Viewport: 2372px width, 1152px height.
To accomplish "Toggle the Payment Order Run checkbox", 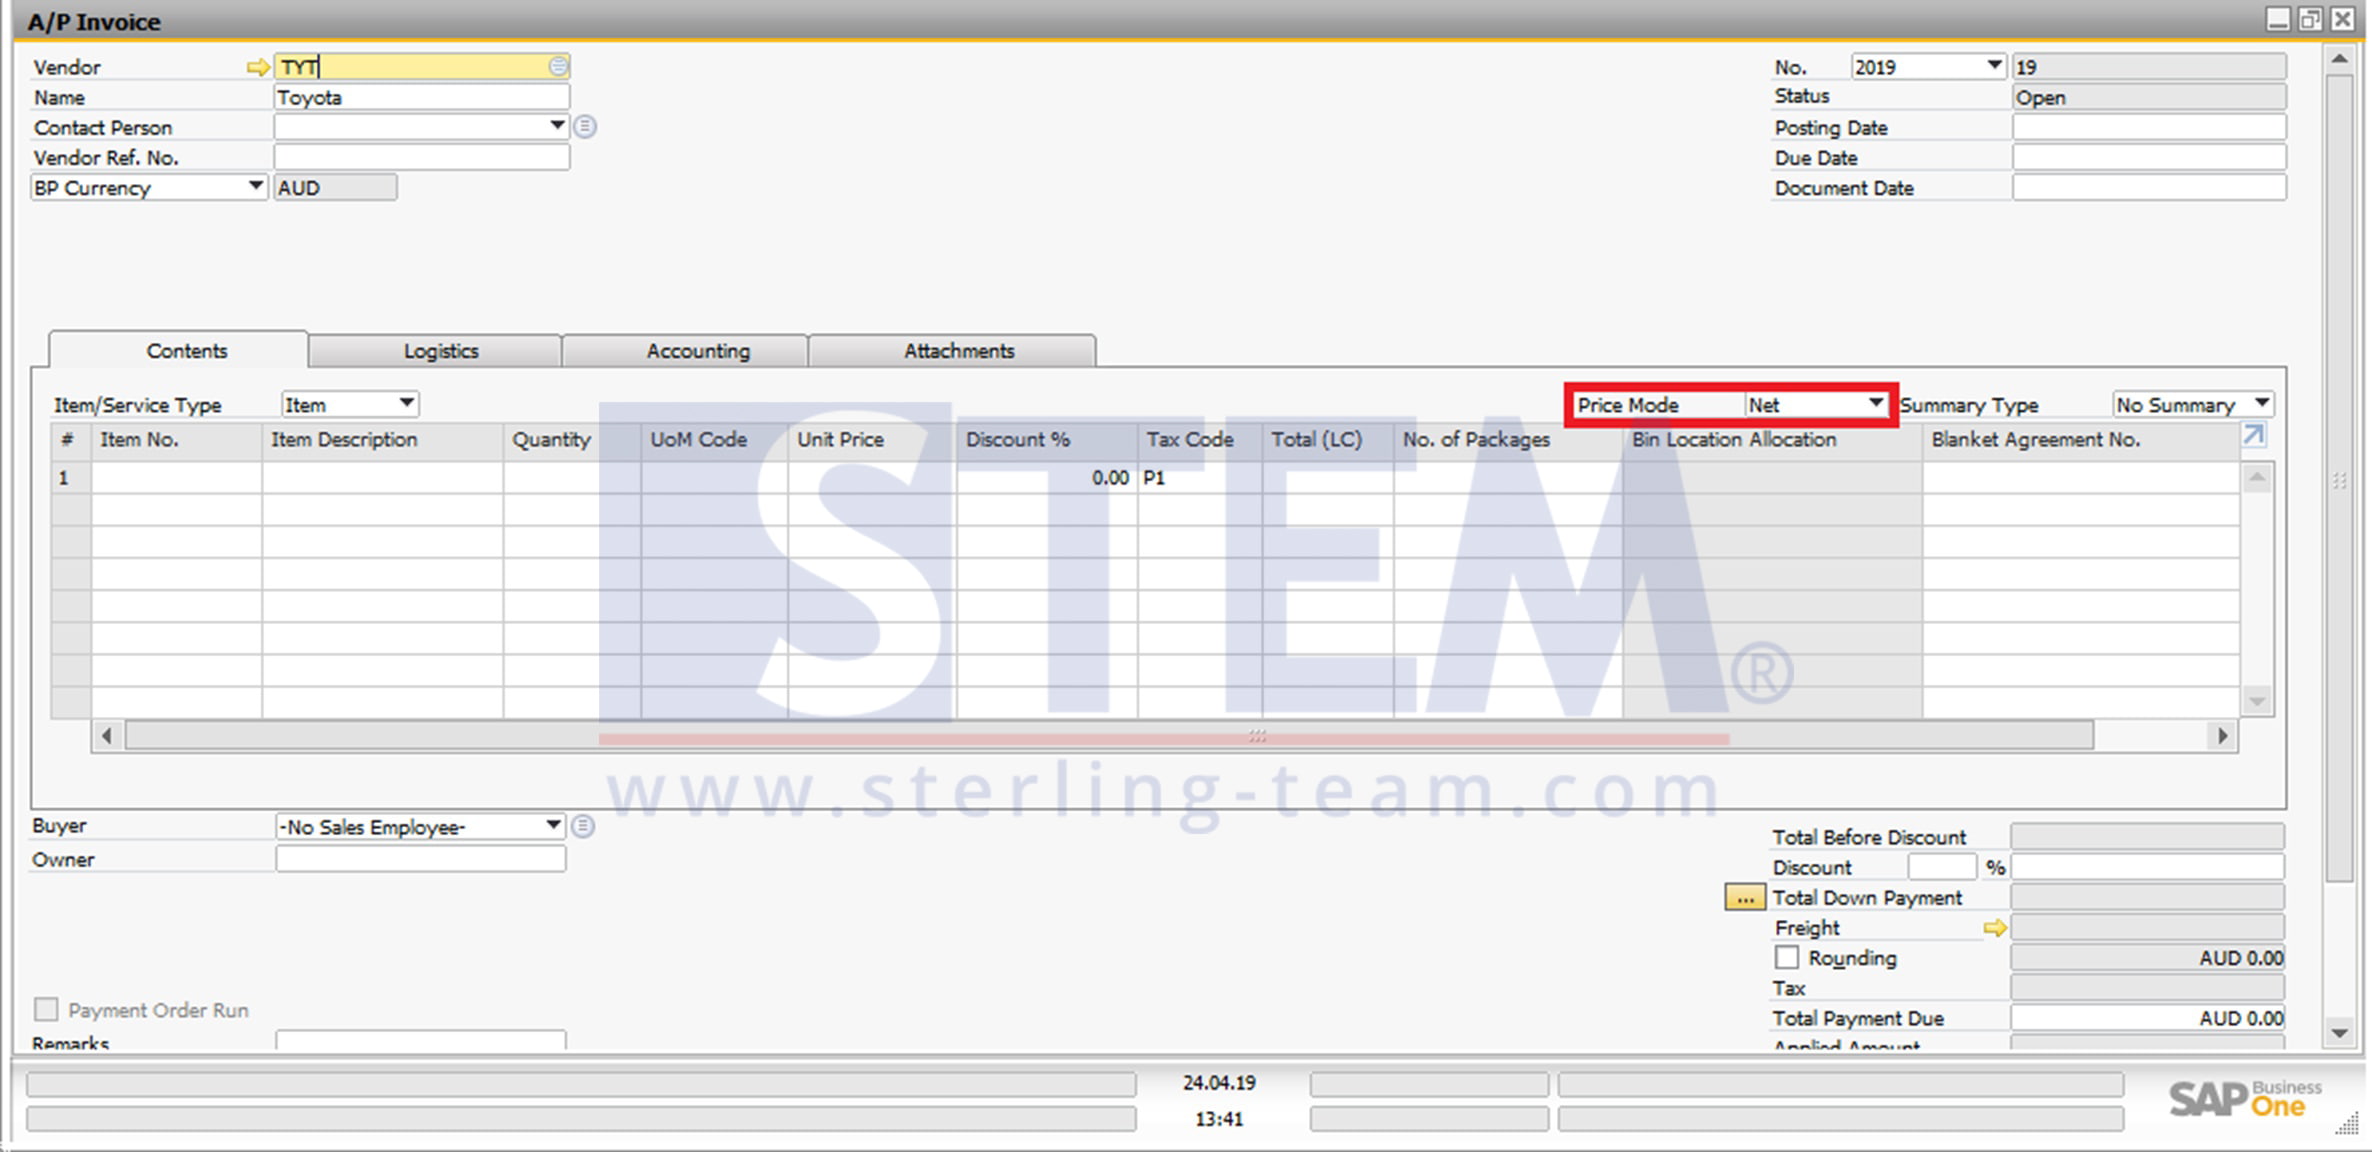I will [46, 1008].
